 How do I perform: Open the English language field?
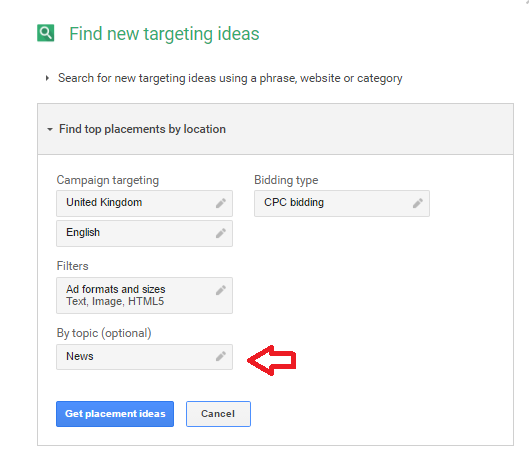point(144,233)
